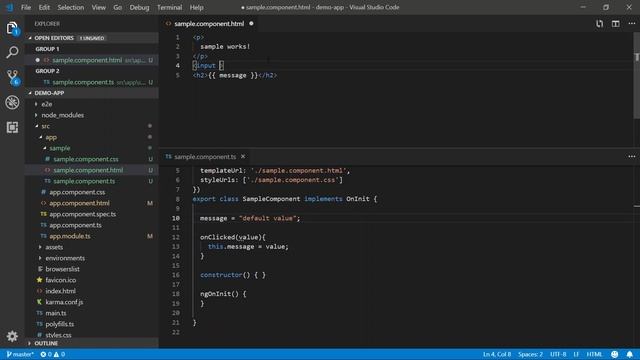This screenshot has width=640, height=360.
Task: Click line 10 message default value code
Action: 250,218
